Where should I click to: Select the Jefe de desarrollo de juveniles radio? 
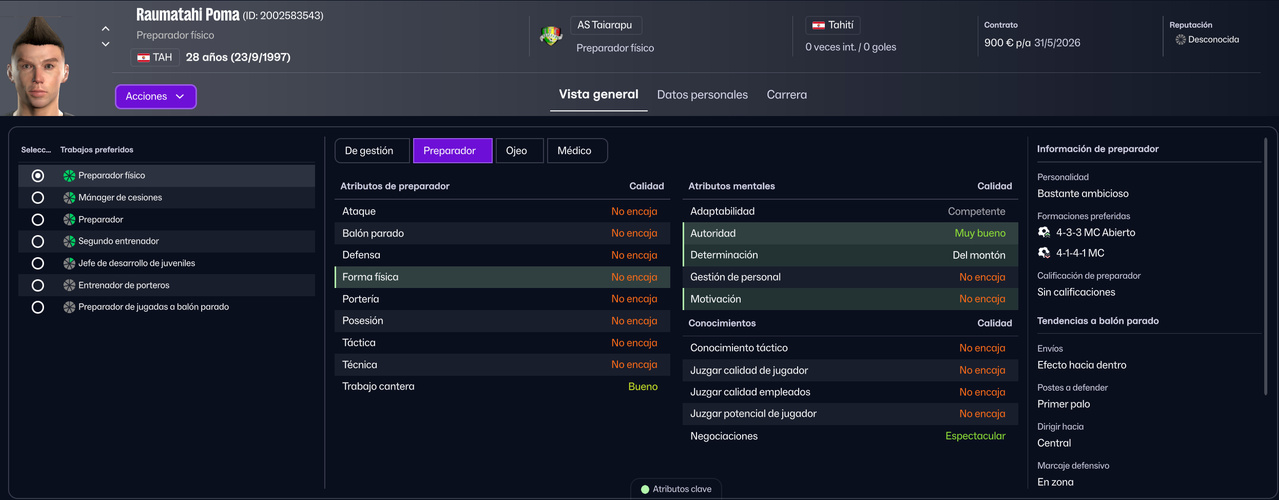(x=38, y=263)
